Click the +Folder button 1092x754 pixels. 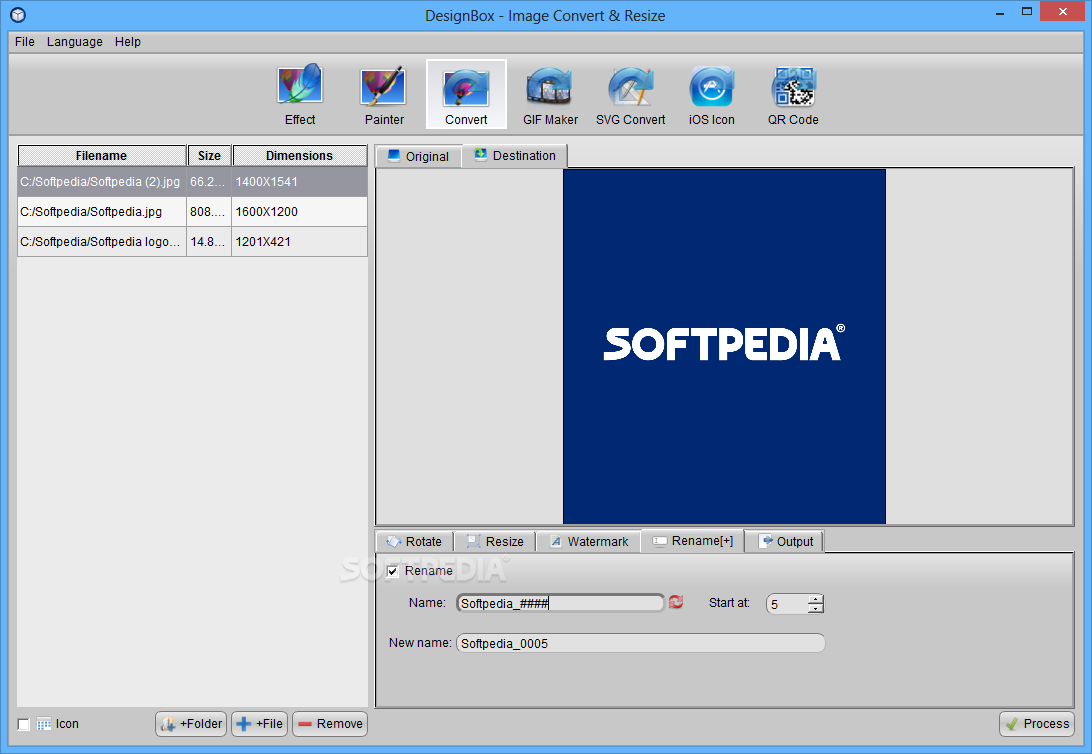pyautogui.click(x=192, y=724)
